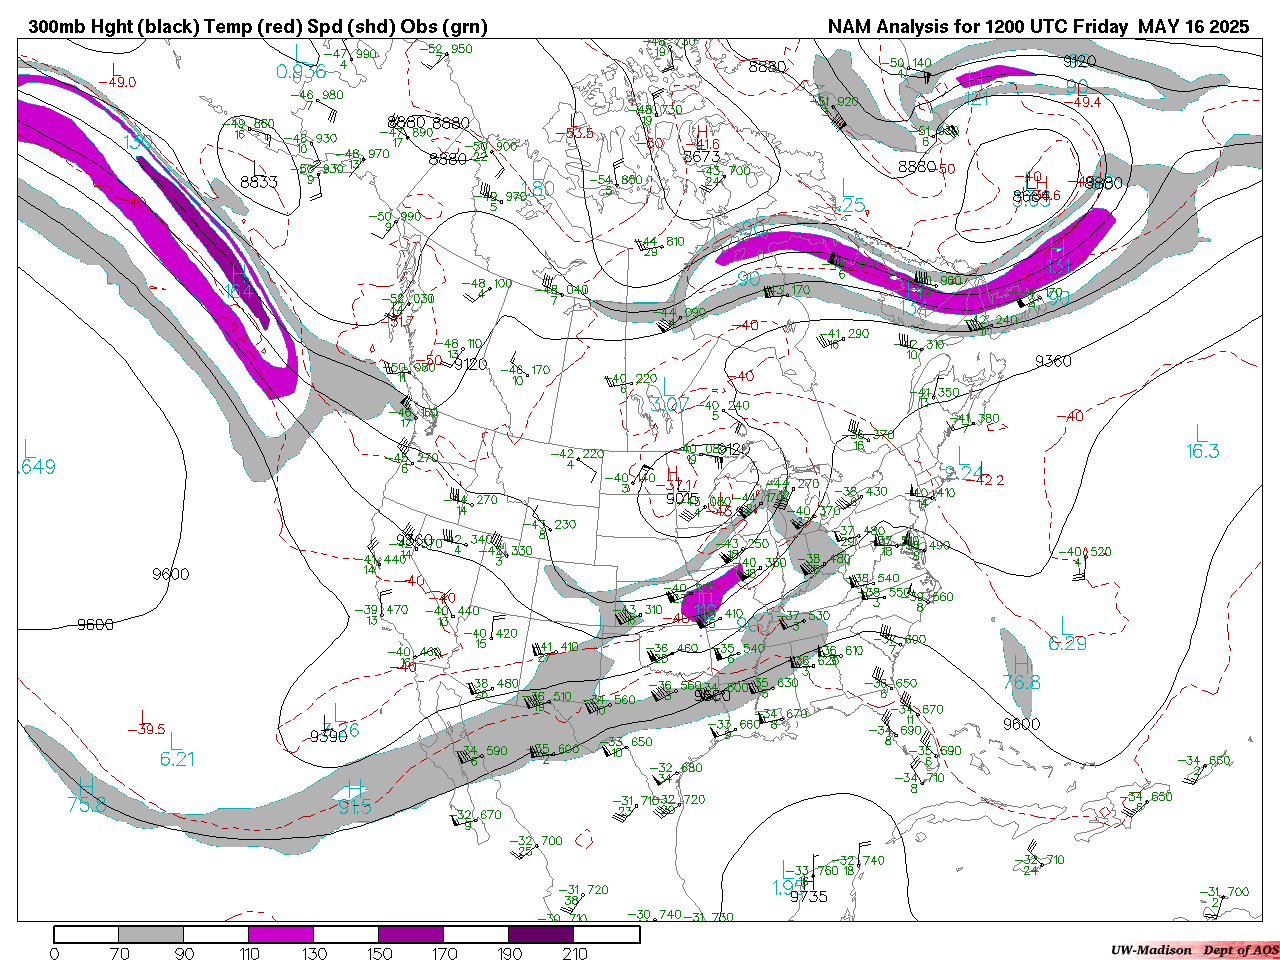The image size is (1280, 960).
Task: Open the UW-Madison Dept of AOS credit
Action: (x=1194, y=950)
